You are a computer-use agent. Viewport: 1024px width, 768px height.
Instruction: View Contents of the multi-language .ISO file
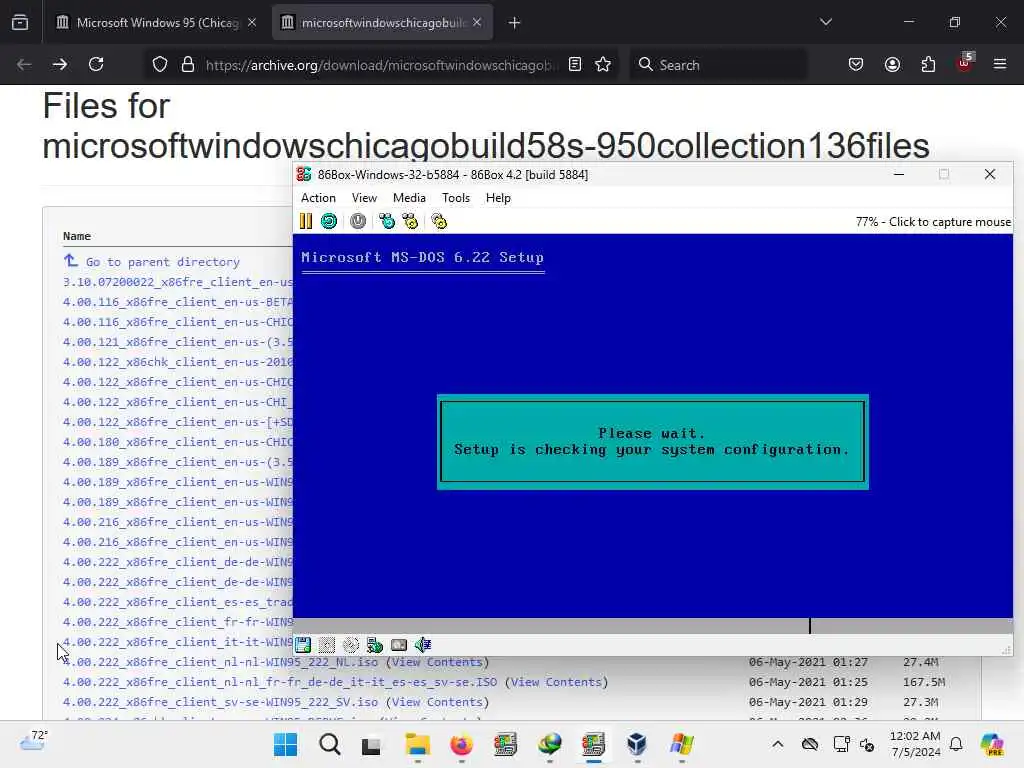point(556,682)
